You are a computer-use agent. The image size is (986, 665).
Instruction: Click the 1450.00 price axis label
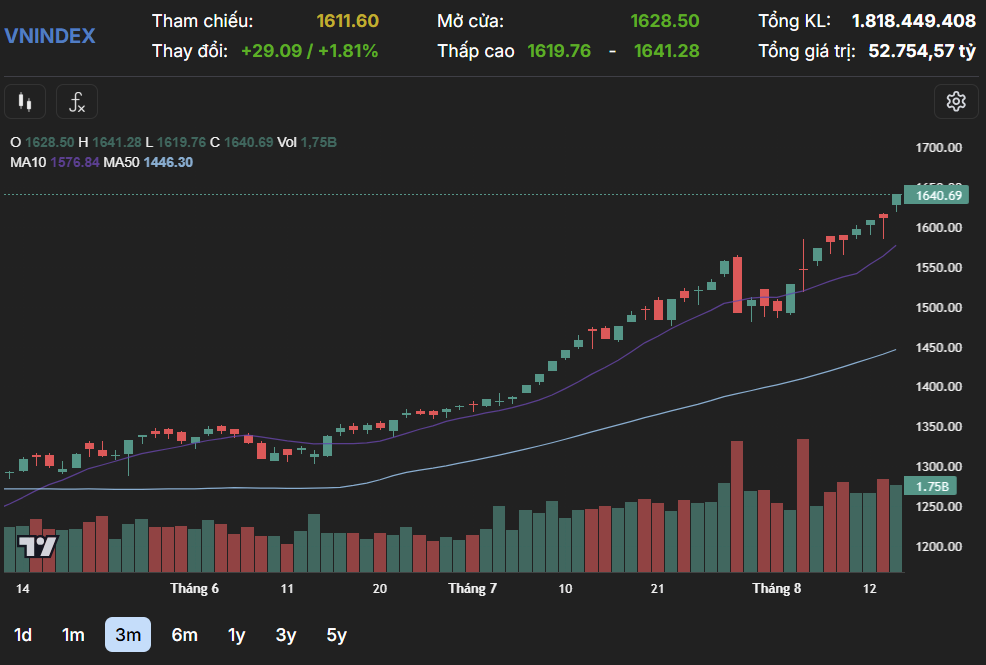click(x=939, y=348)
